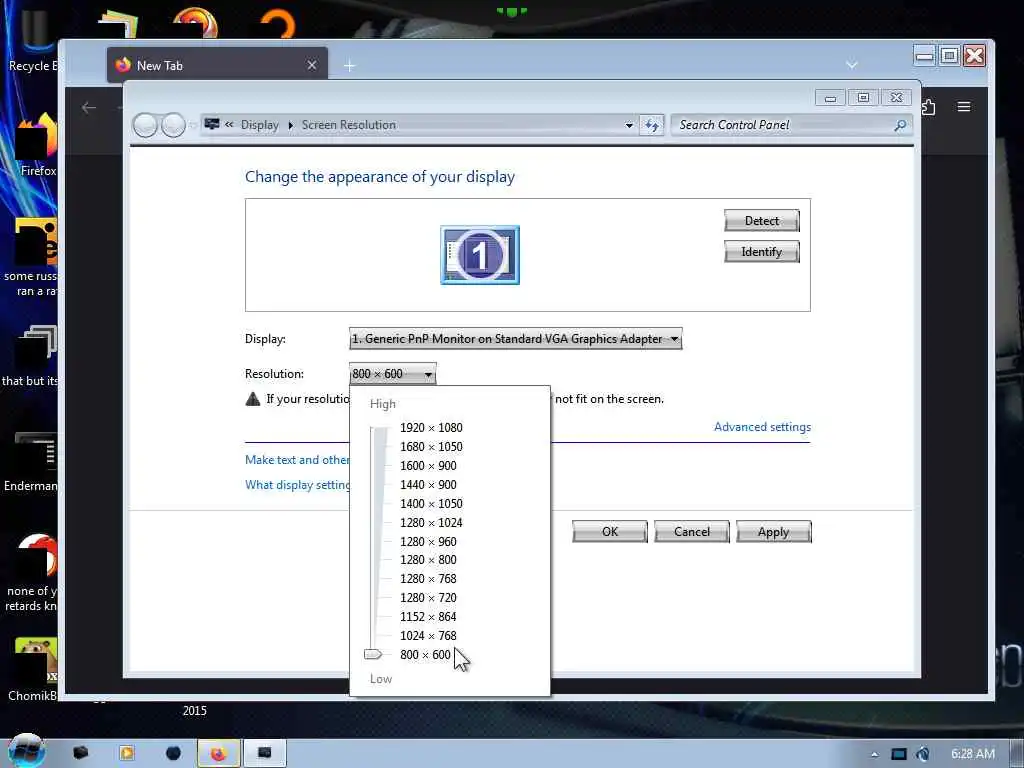
Task: Click the Detect button
Action: (x=761, y=221)
